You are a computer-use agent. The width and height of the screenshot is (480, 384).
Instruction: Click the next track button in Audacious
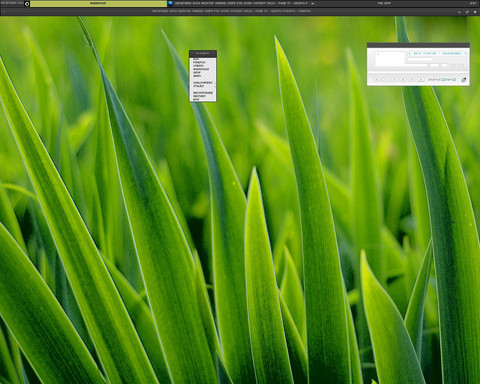tap(412, 80)
